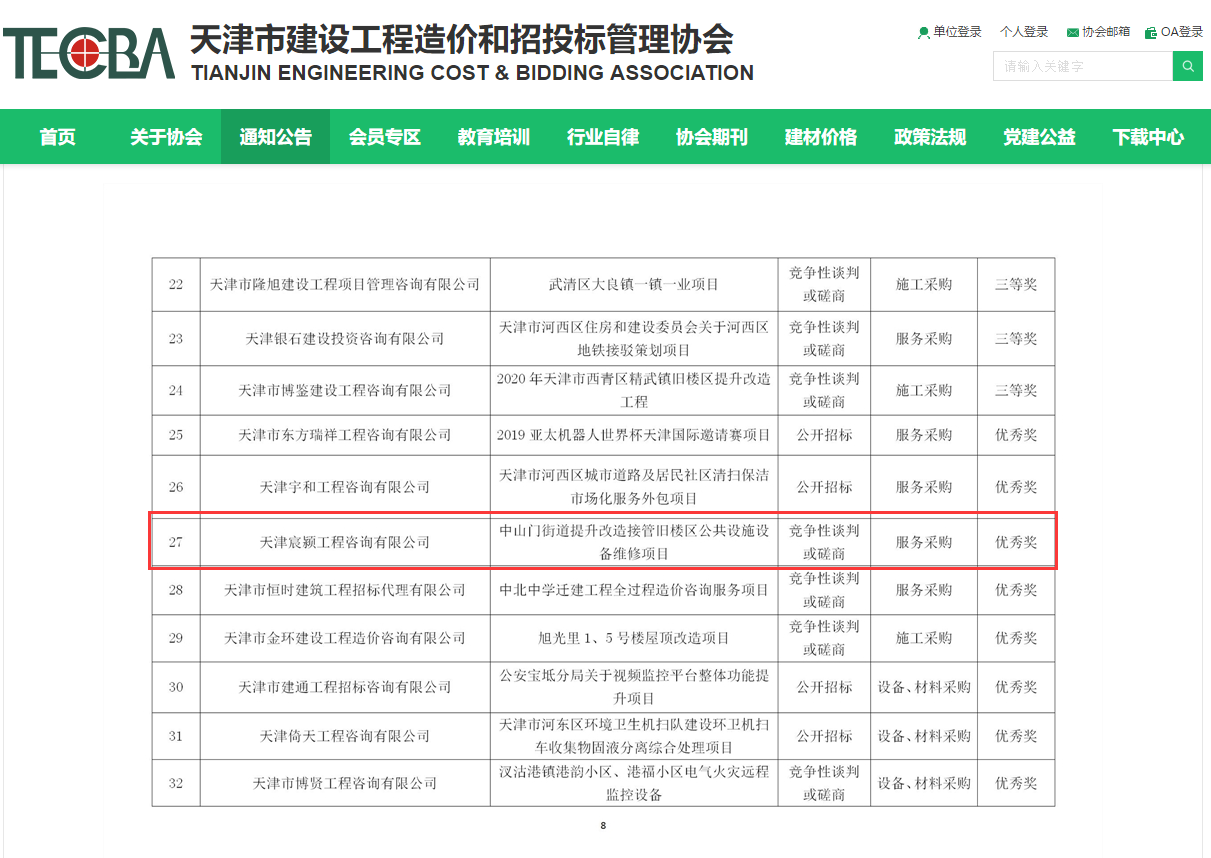Click the 协会邮箱 envelope icon

(x=1073, y=32)
